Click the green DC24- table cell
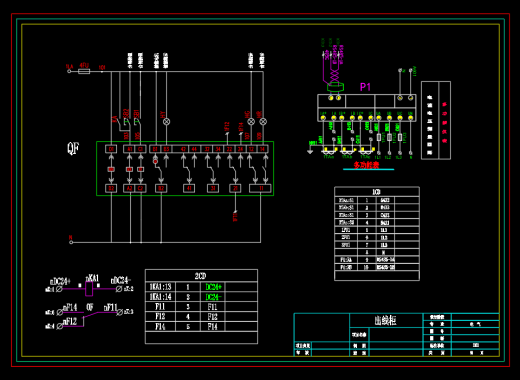 point(213,297)
